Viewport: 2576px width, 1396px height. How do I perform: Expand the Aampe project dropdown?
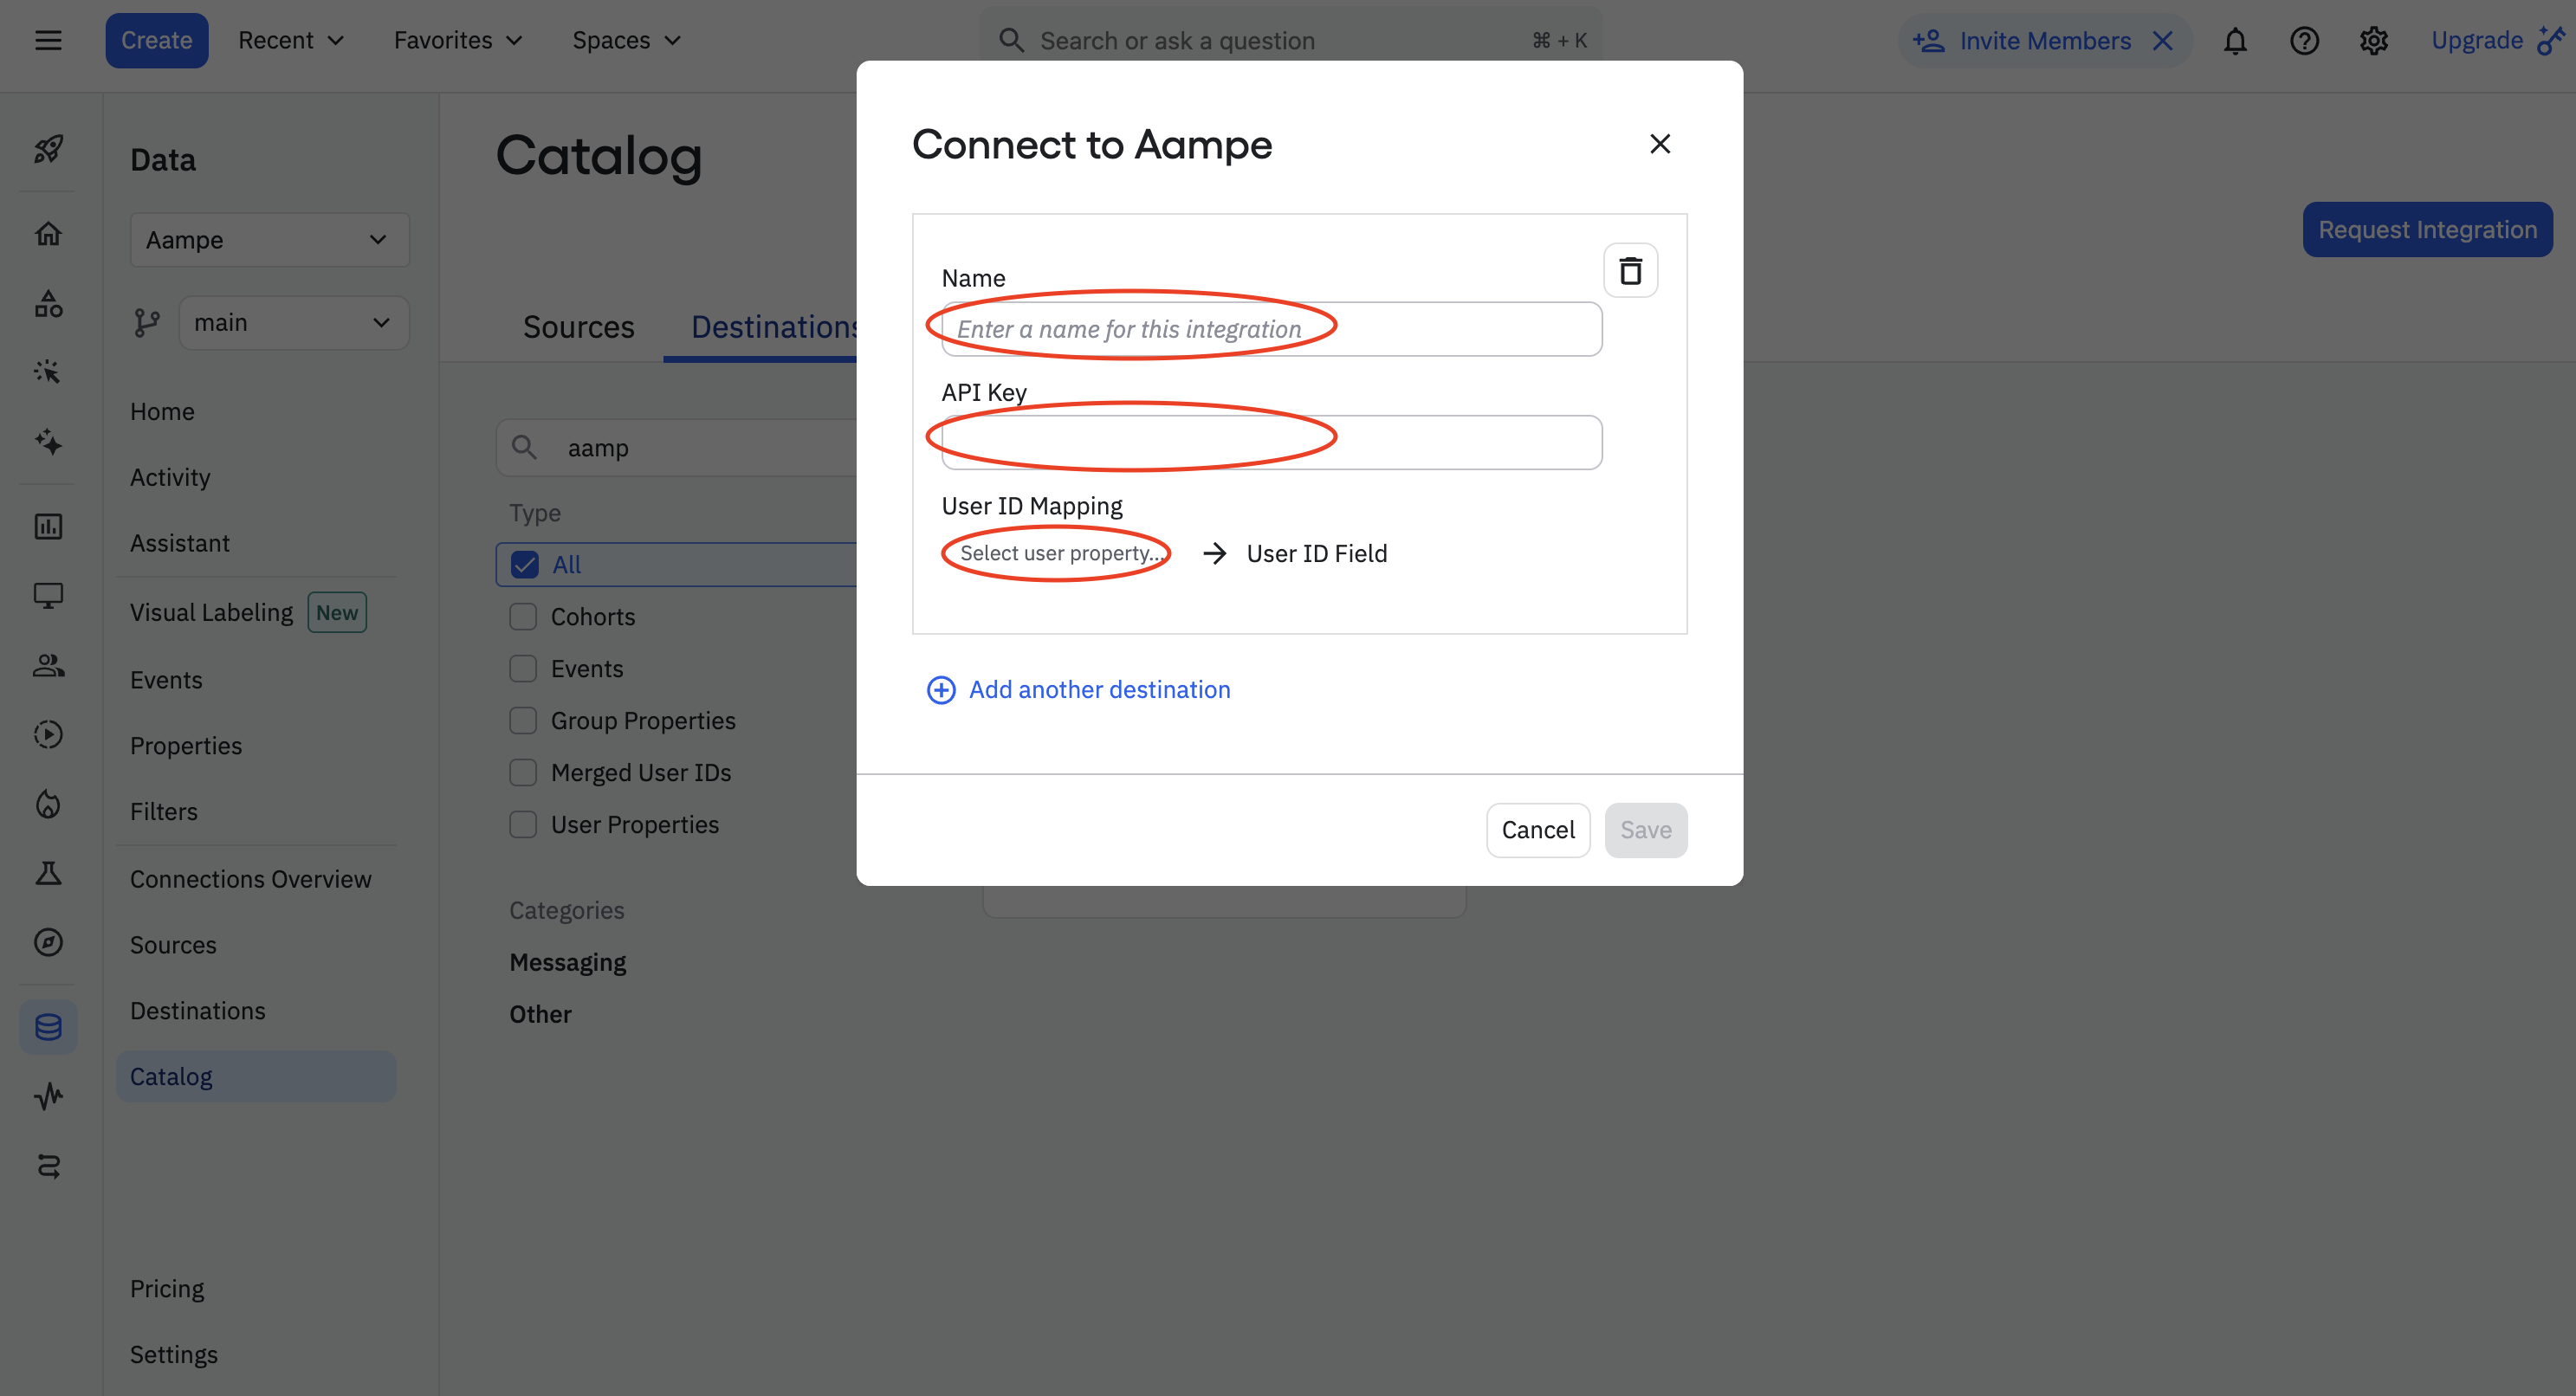pos(269,240)
